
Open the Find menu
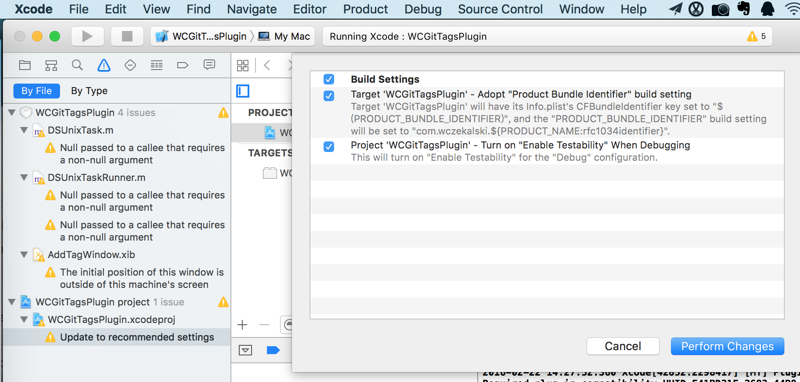[x=198, y=9]
